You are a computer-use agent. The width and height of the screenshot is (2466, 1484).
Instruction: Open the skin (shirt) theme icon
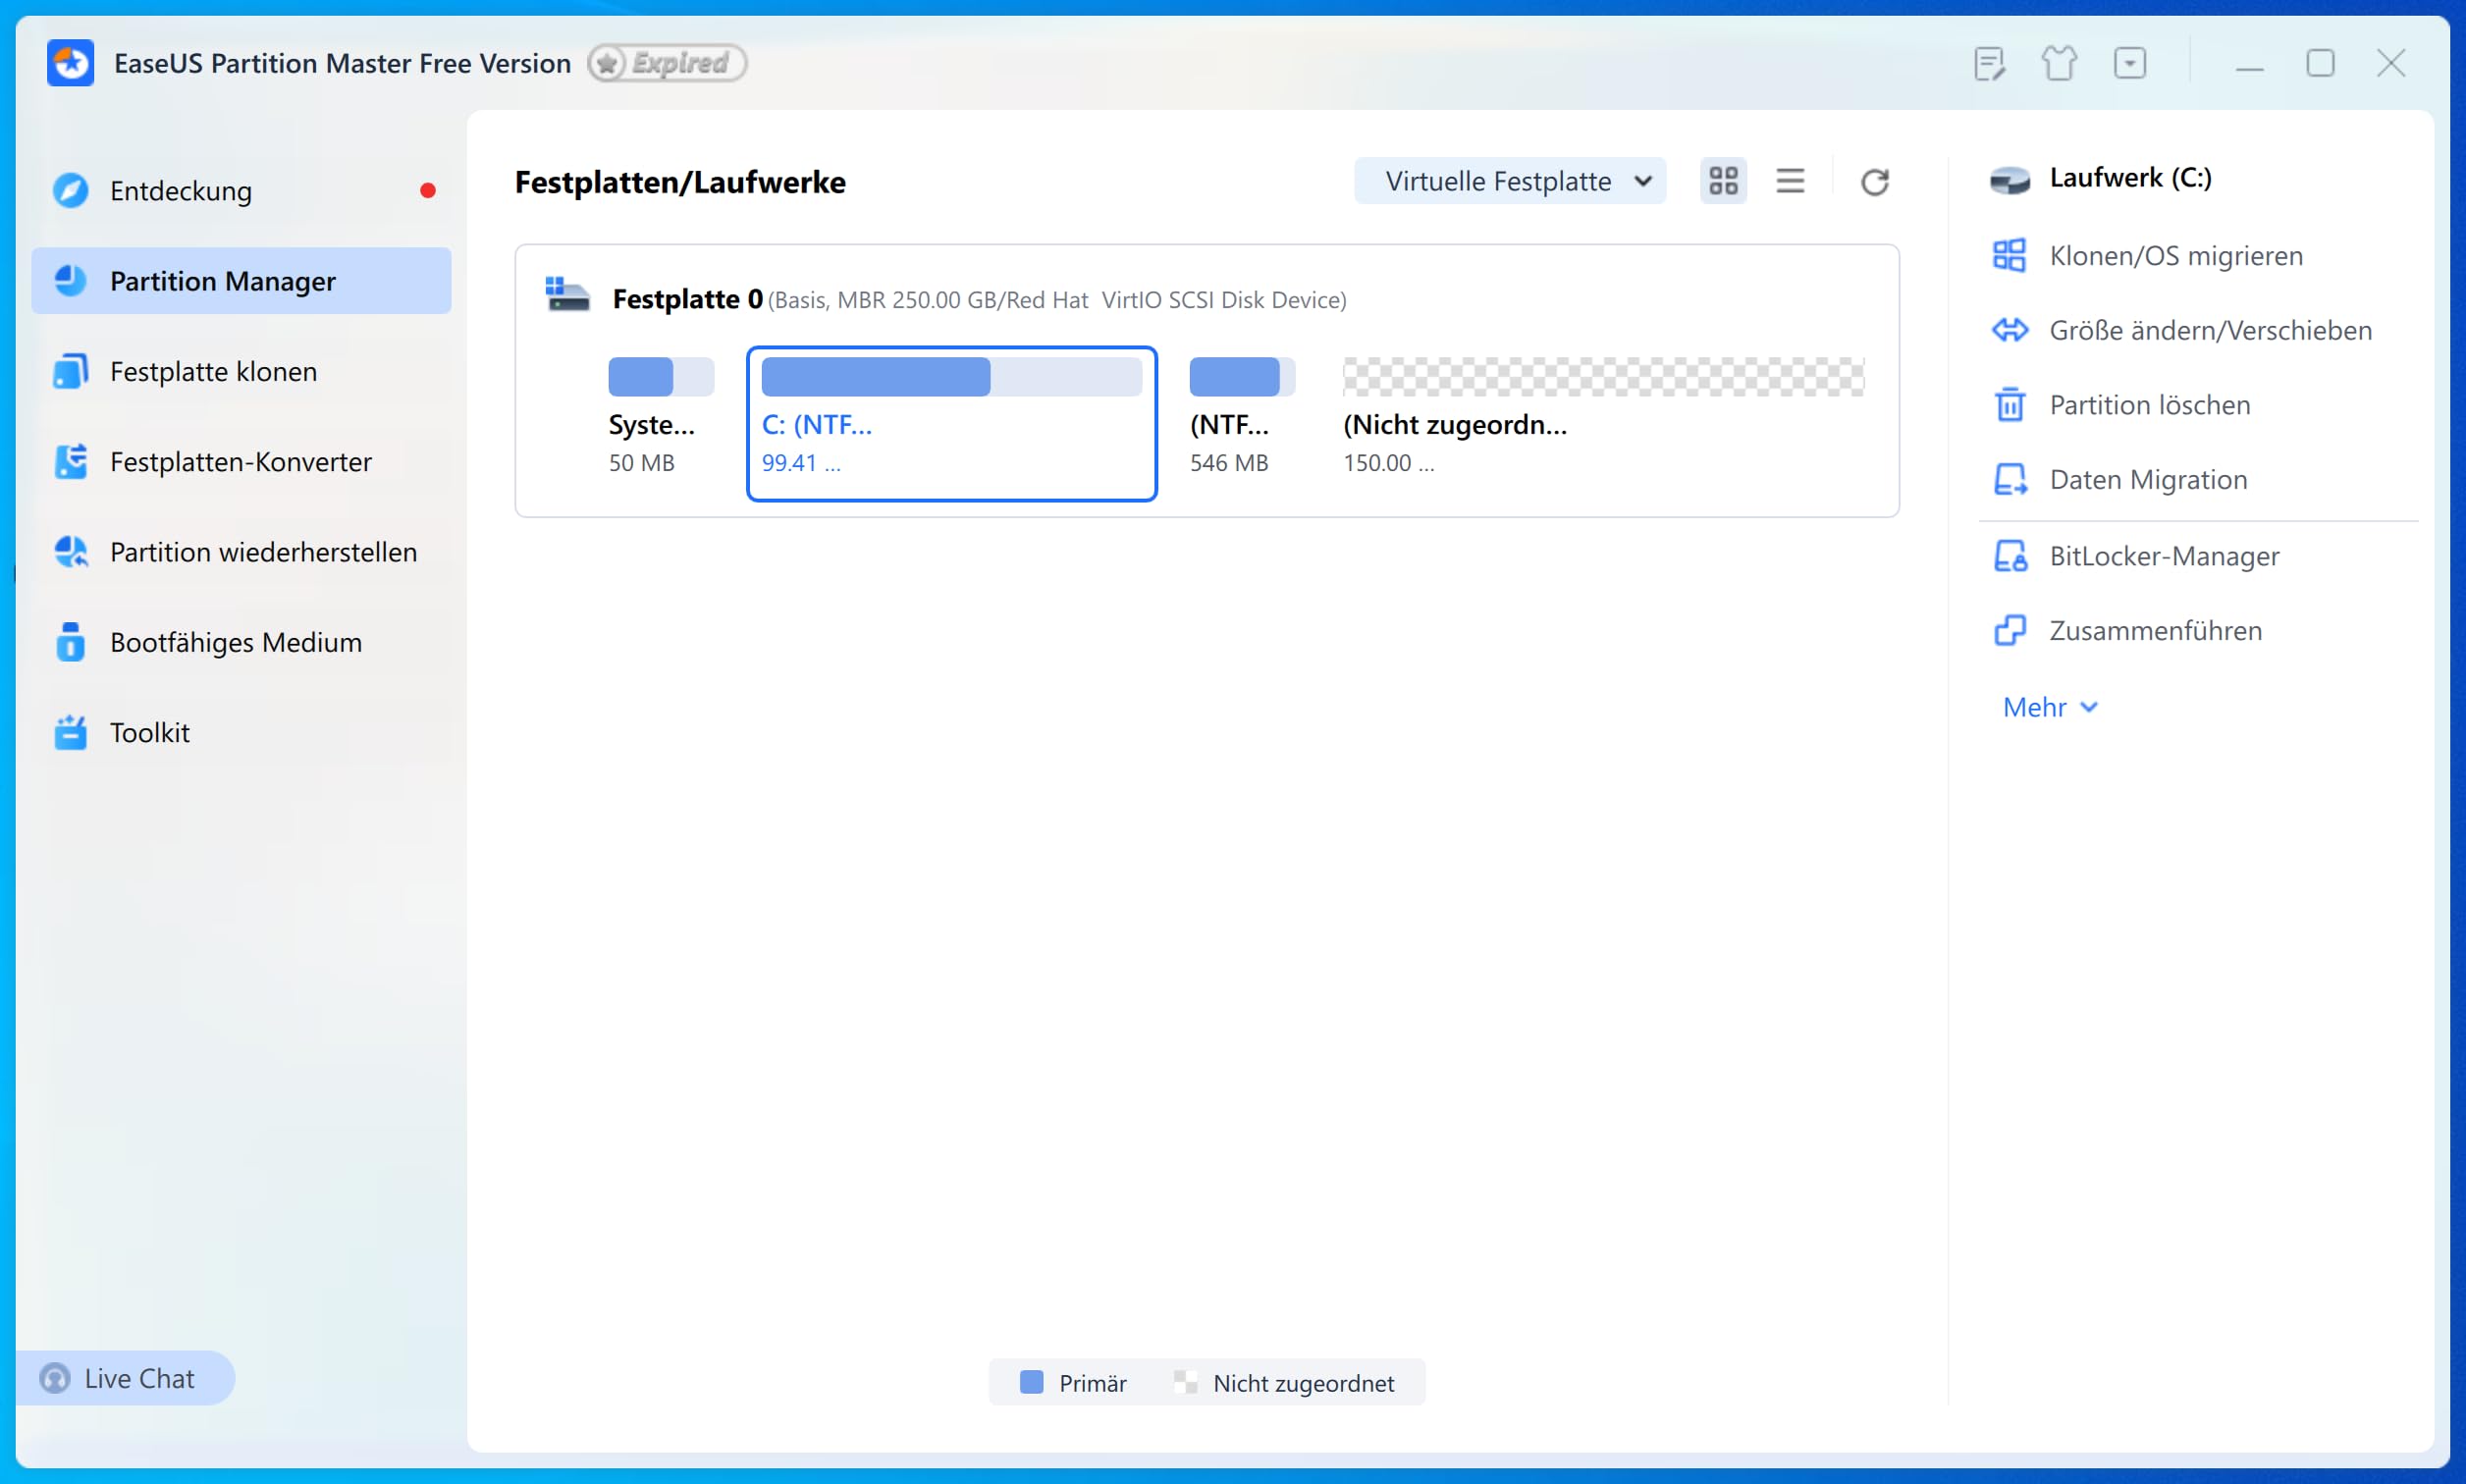[2059, 63]
